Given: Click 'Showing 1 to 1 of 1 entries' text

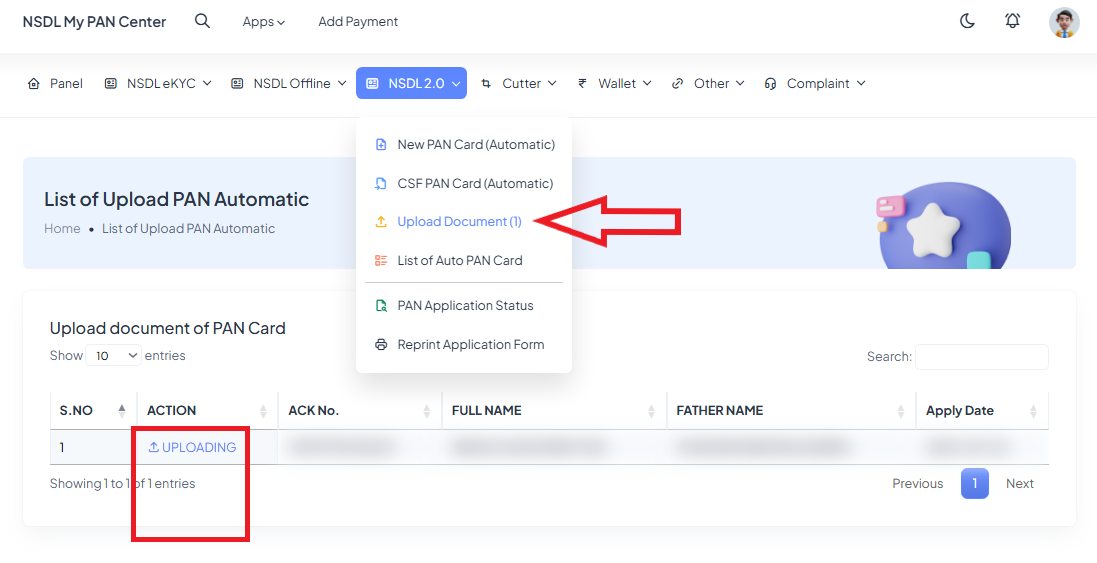Looking at the screenshot, I should pyautogui.click(x=122, y=483).
